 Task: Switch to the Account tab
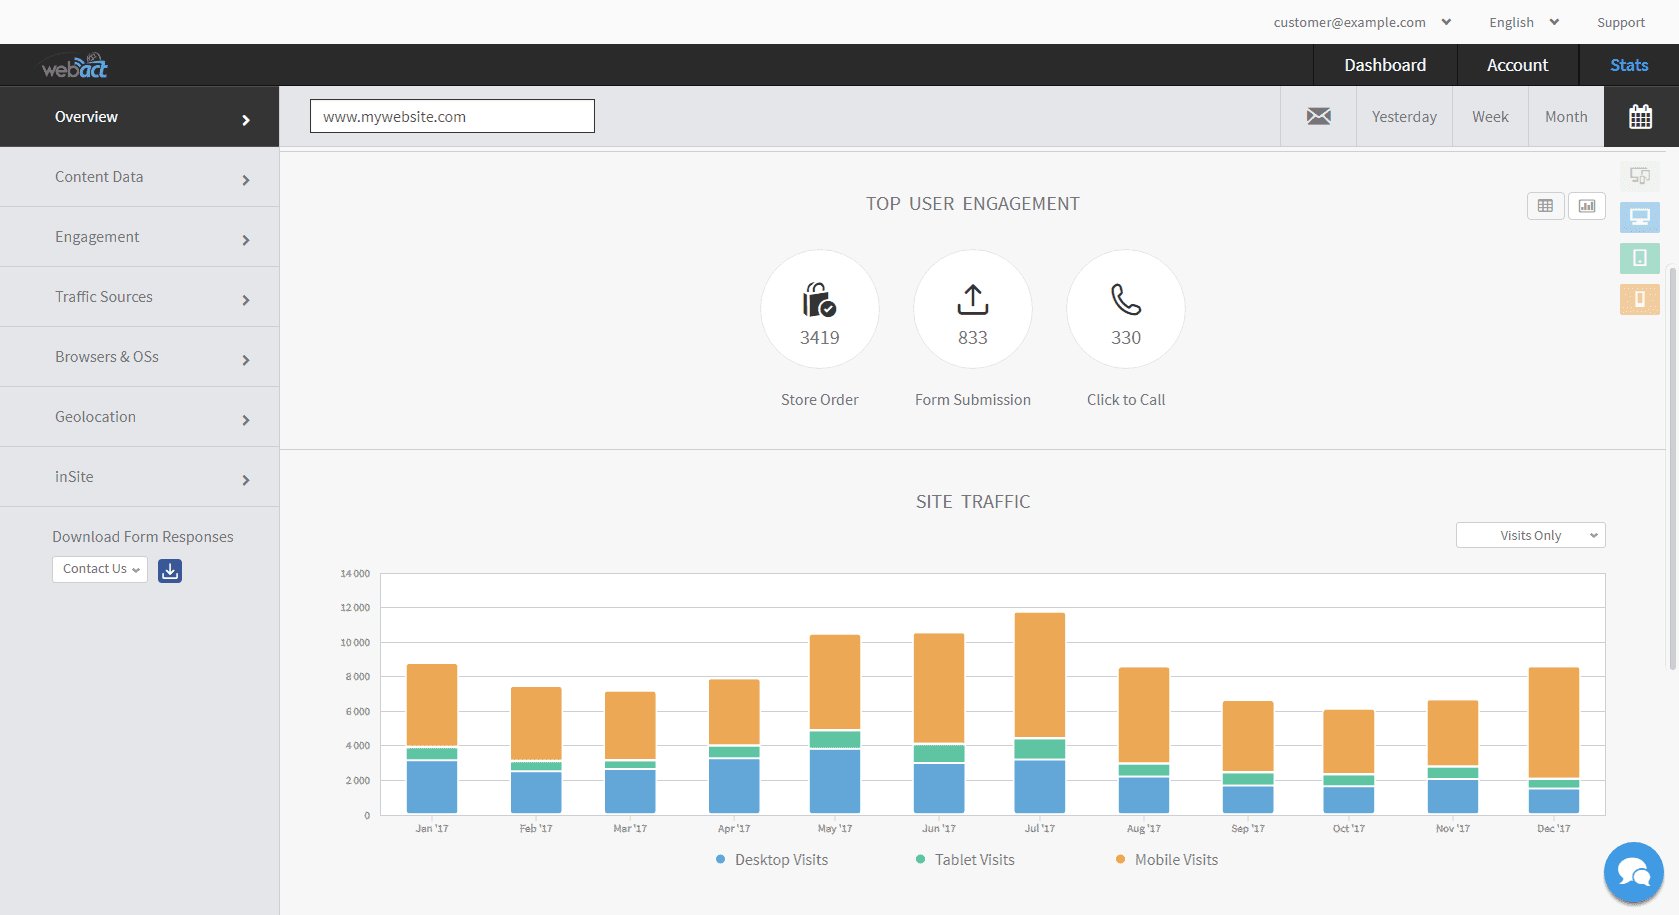[1517, 64]
